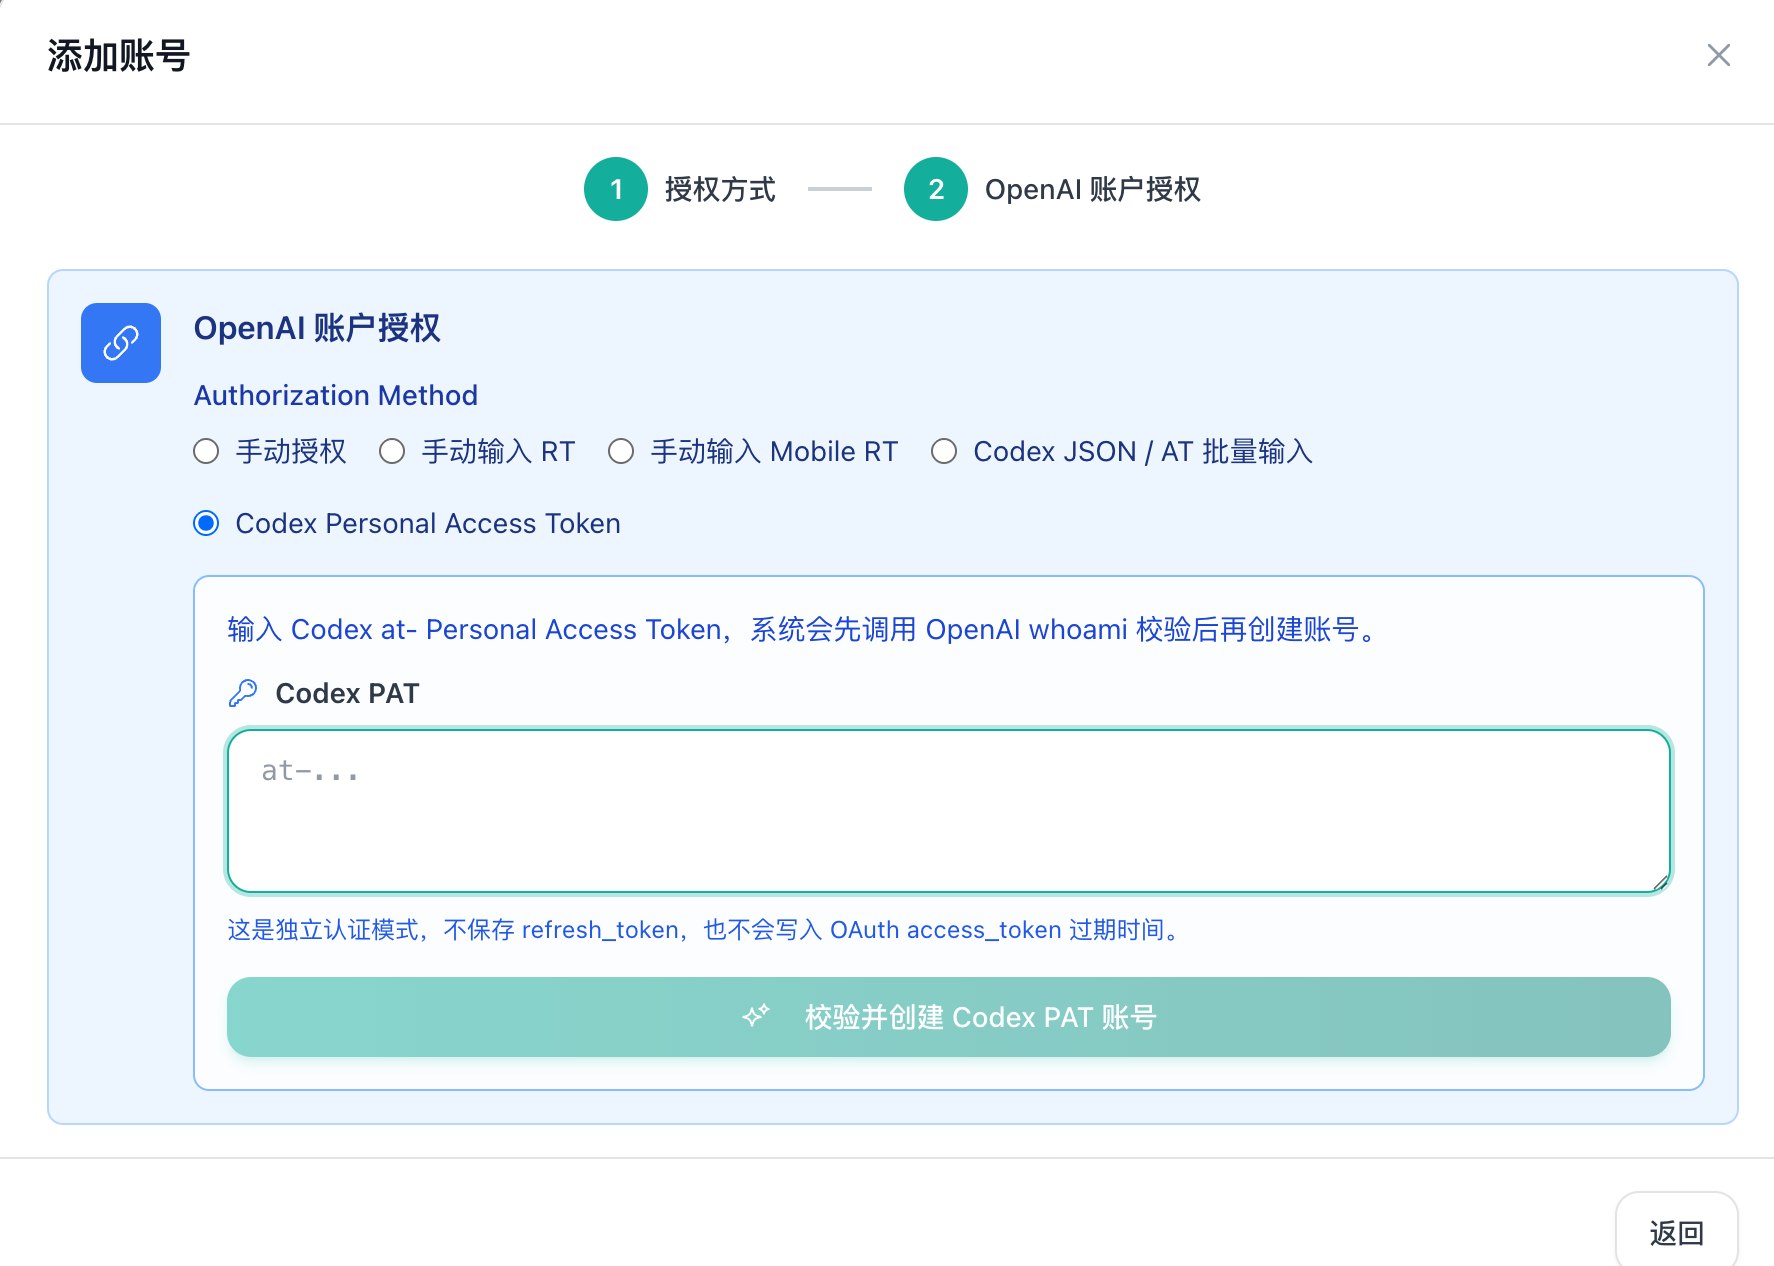Click the blue link chain icon
The image size is (1774, 1266).
click(121, 343)
